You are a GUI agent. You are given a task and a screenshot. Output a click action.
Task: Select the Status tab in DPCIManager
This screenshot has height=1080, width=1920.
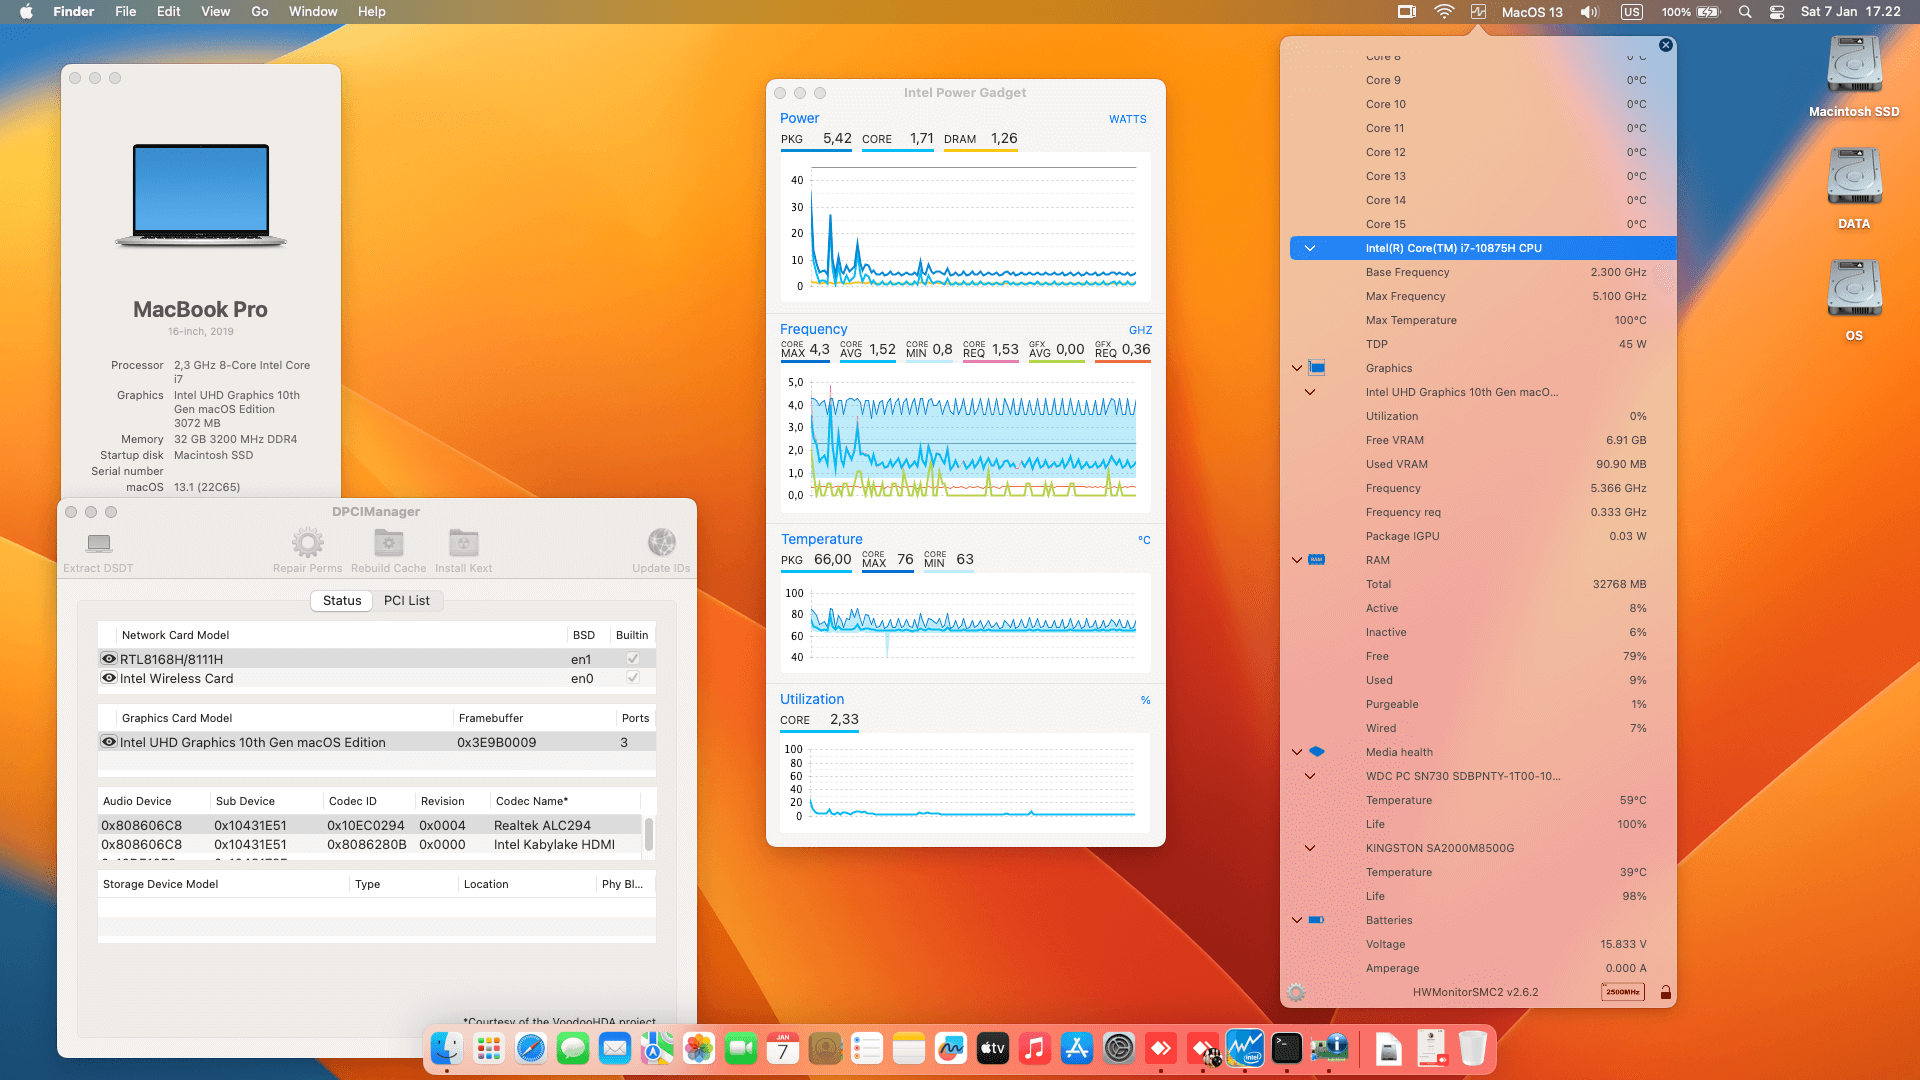click(x=342, y=601)
